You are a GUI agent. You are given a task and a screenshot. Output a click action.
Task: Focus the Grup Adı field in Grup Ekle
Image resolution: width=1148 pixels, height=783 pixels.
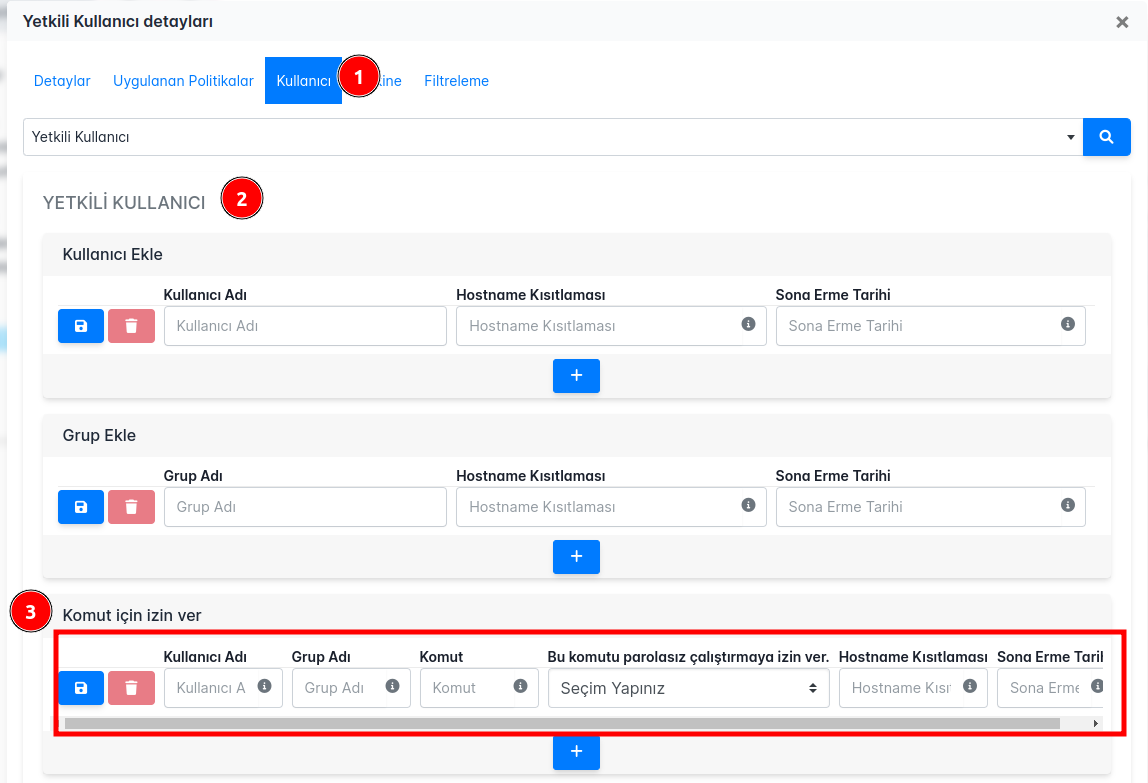coord(305,507)
